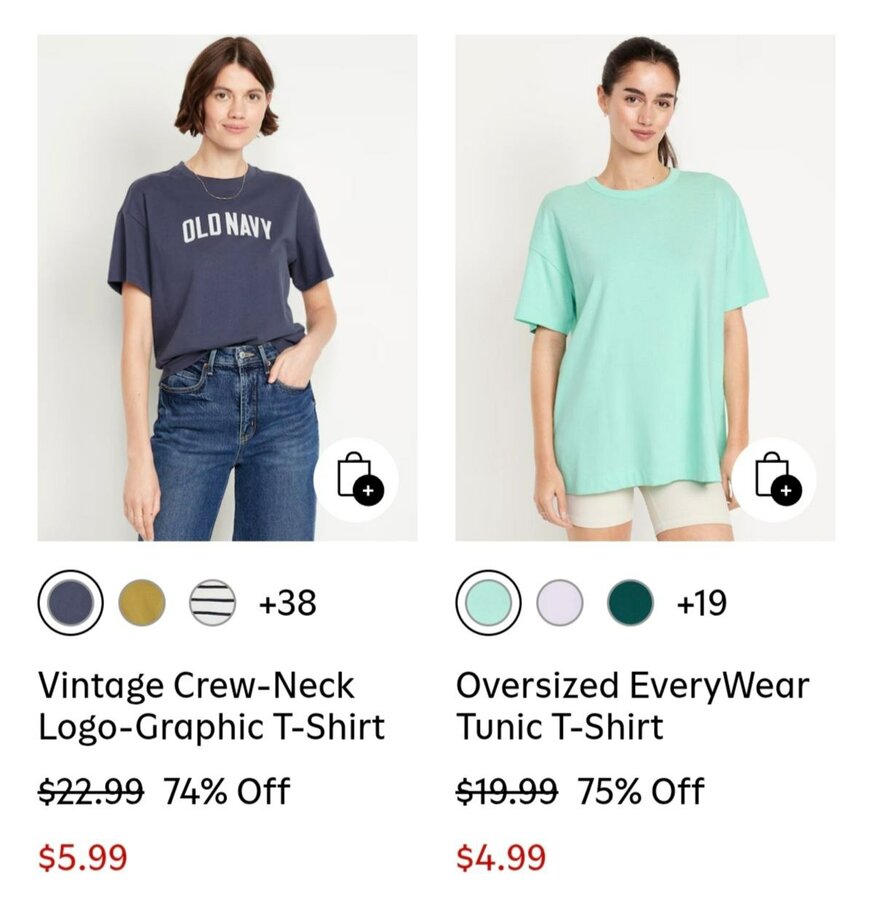Tap the 74% Off discount label
873x900 pixels.
point(227,792)
